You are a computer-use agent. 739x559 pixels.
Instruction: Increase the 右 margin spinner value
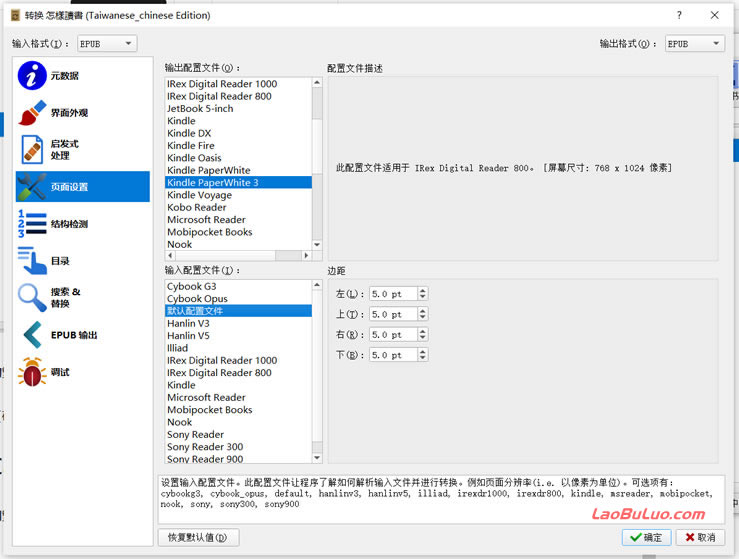click(x=423, y=331)
